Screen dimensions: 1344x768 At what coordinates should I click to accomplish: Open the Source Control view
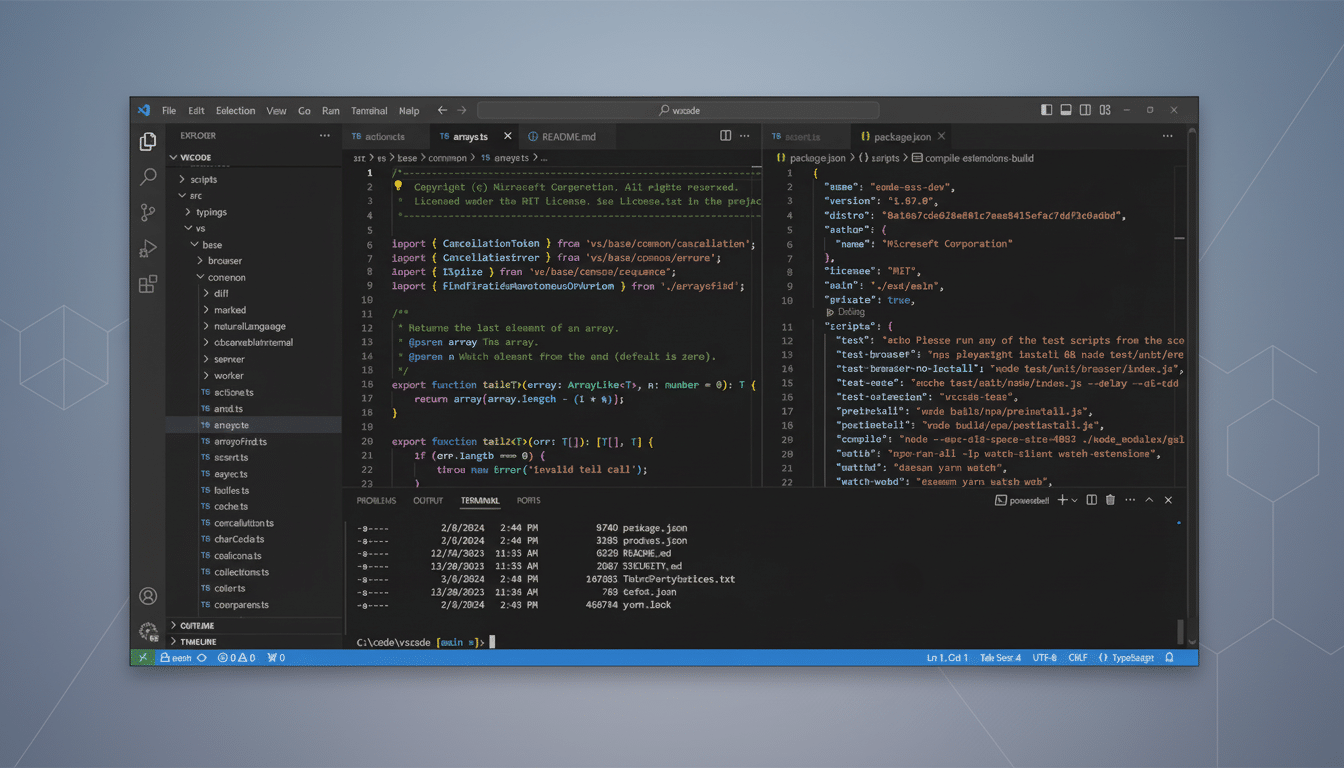148,213
